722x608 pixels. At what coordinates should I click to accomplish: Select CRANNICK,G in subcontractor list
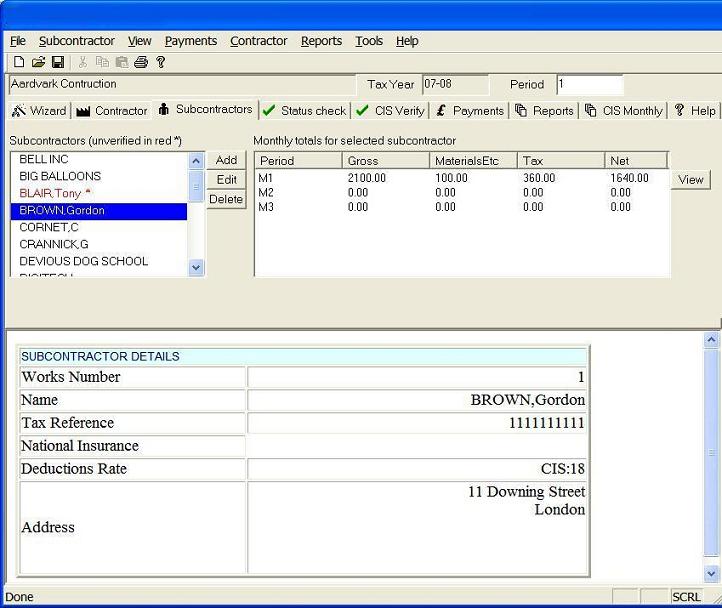99,244
